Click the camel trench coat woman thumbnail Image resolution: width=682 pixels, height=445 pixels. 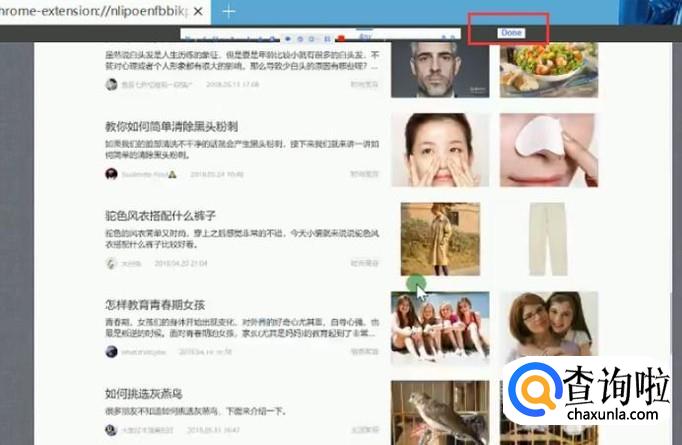point(440,239)
